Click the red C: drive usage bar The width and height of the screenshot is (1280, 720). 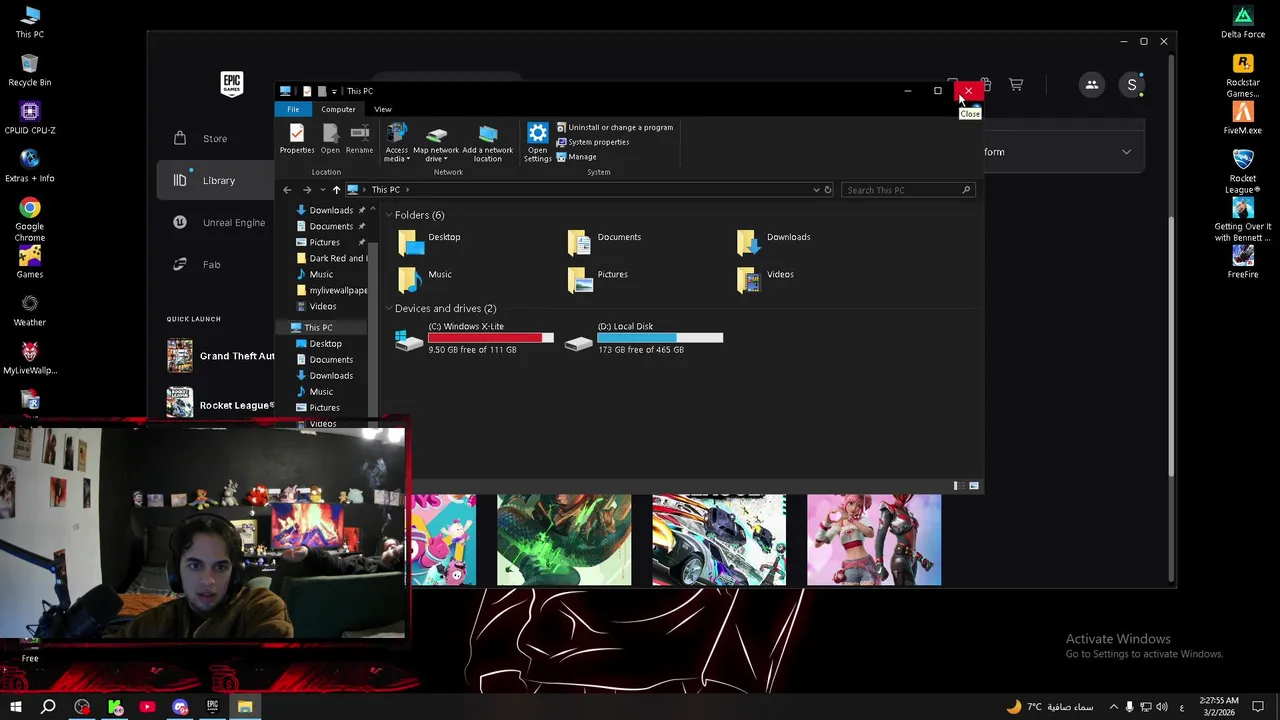pyautogui.click(x=490, y=338)
